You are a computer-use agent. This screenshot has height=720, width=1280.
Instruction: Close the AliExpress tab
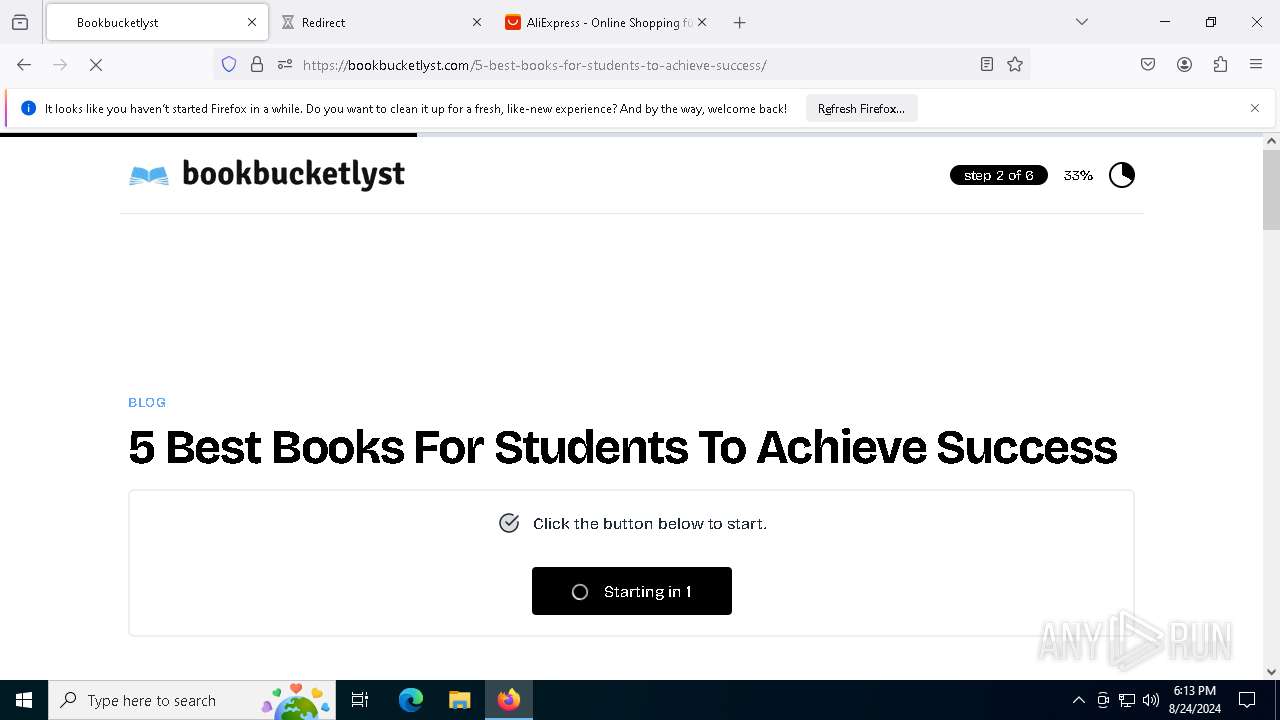point(702,22)
